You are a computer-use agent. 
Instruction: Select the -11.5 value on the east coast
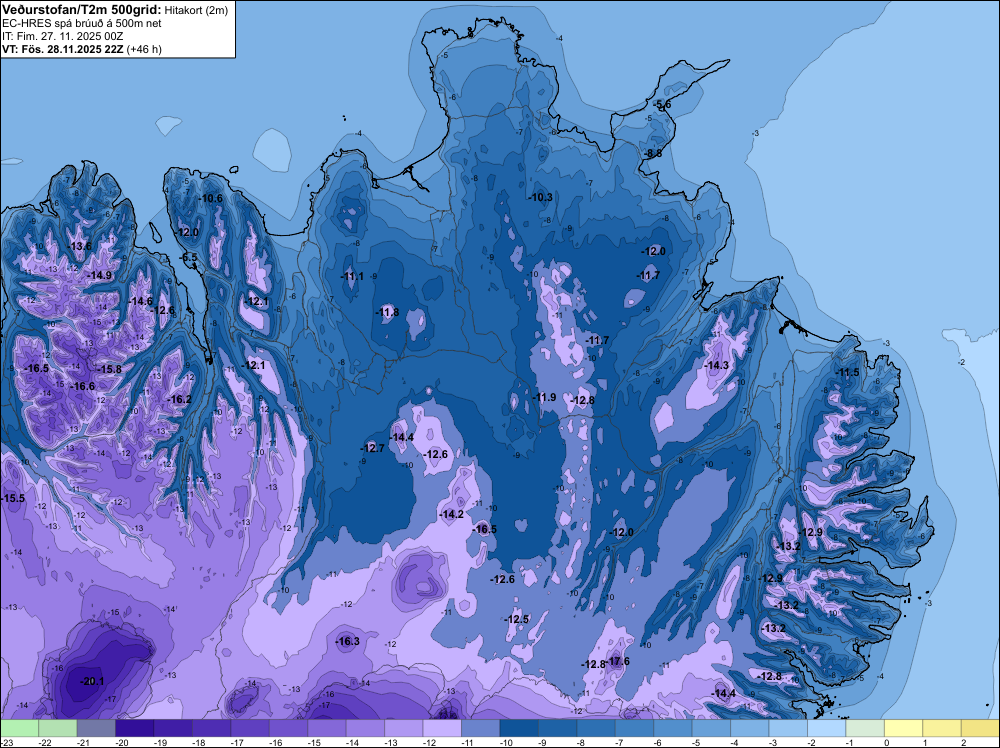click(x=848, y=373)
